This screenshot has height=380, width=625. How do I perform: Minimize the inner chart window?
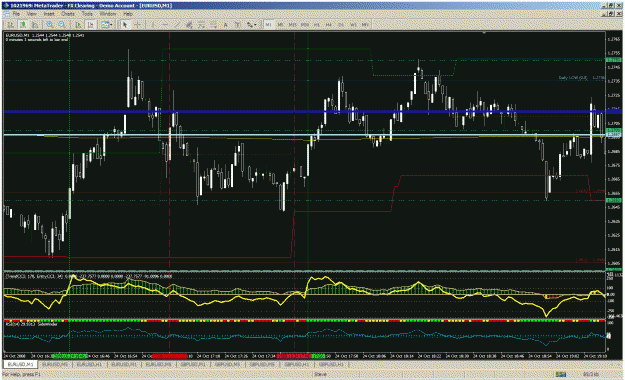(605, 14)
